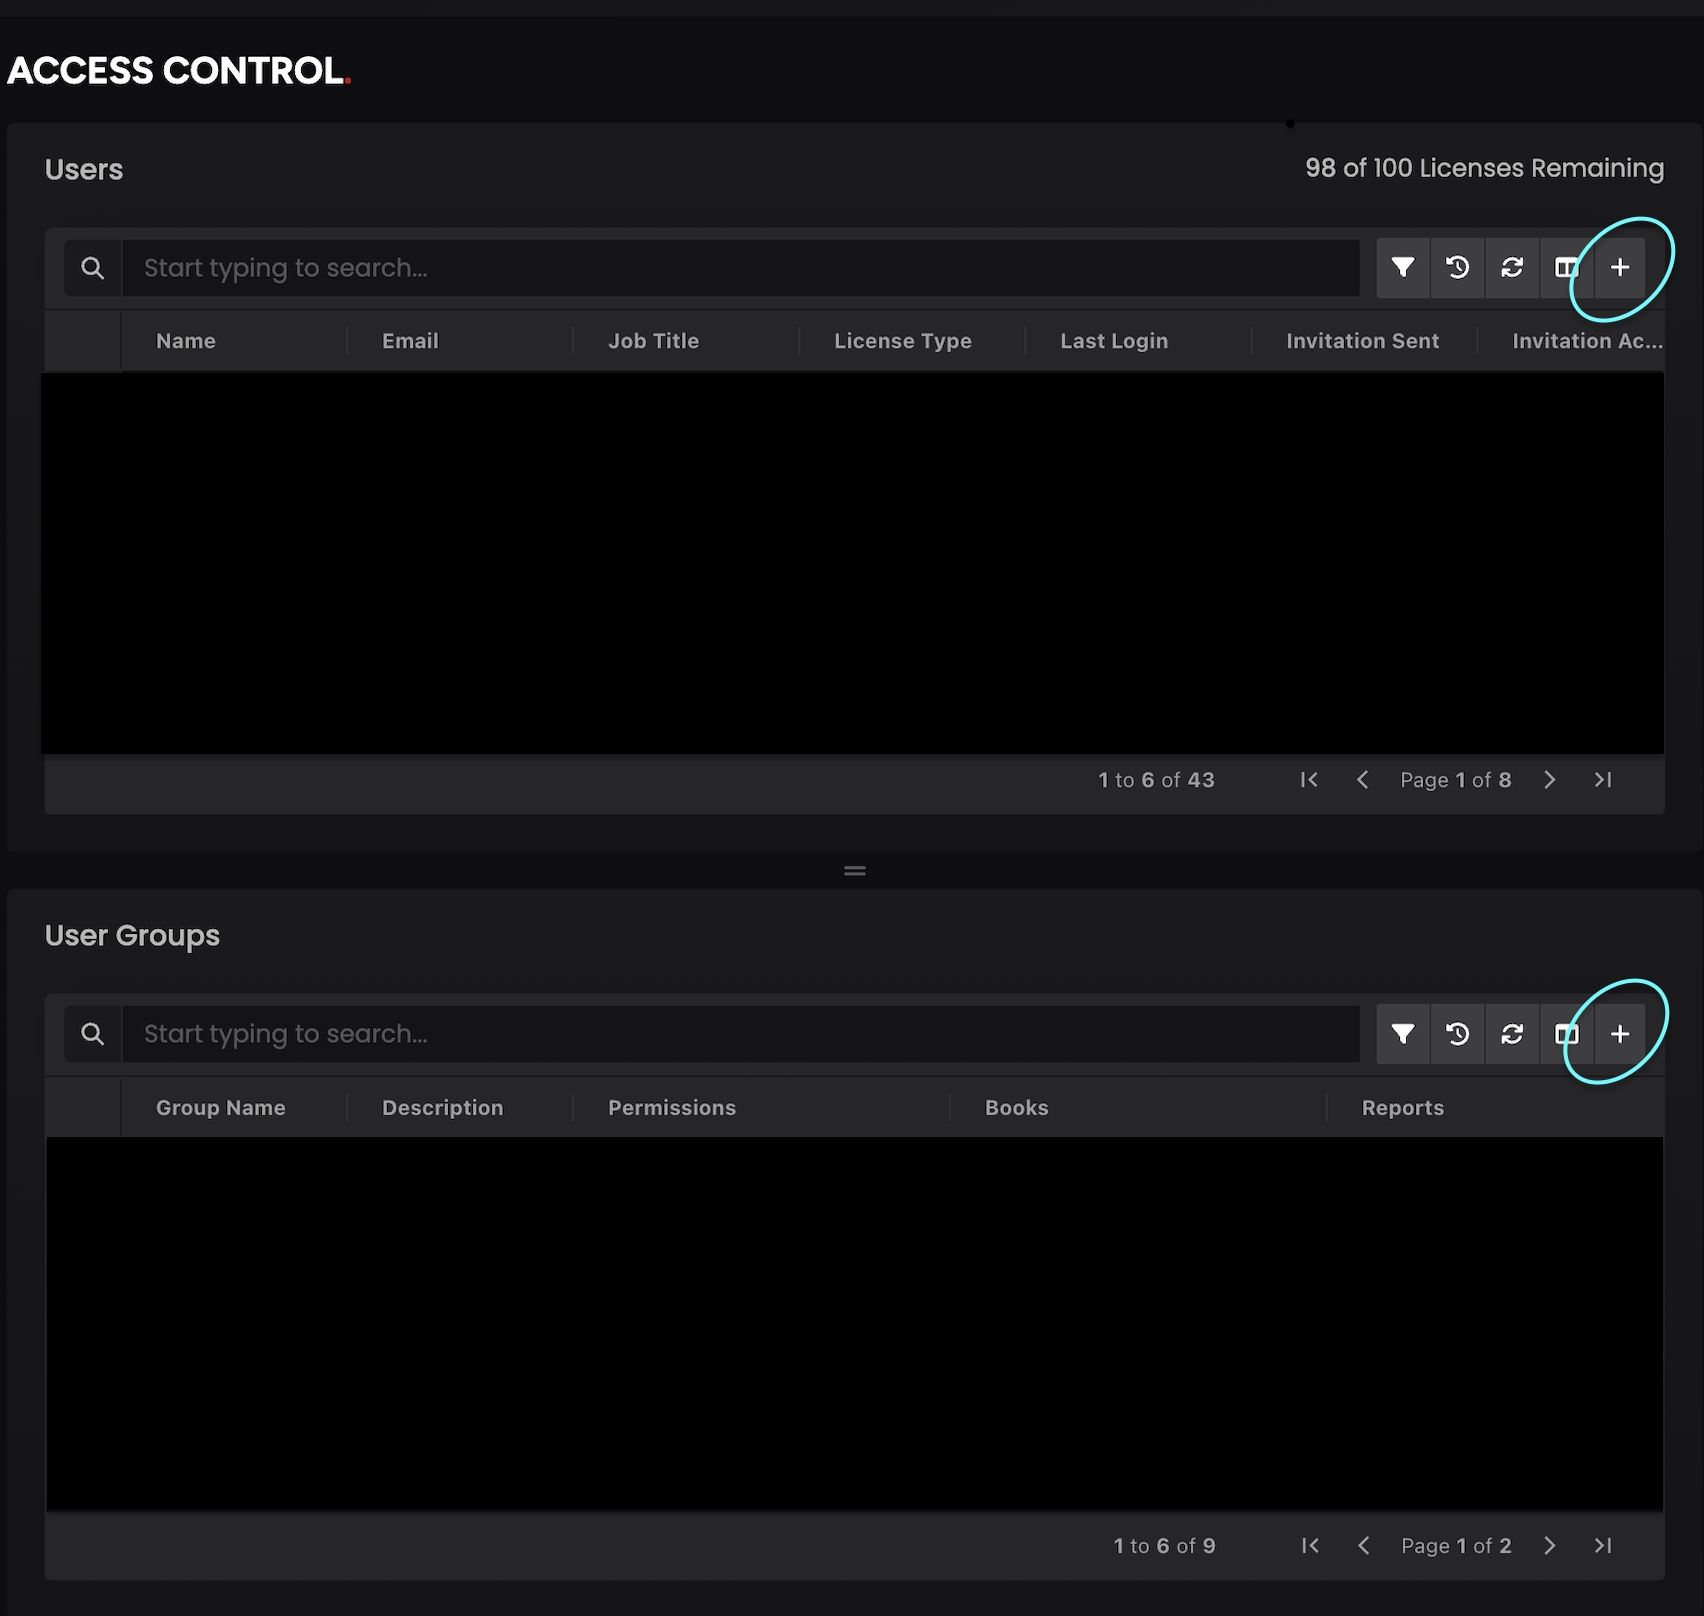Click history reset icon in User Groups toolbar
This screenshot has height=1616, width=1704.
point(1457,1033)
